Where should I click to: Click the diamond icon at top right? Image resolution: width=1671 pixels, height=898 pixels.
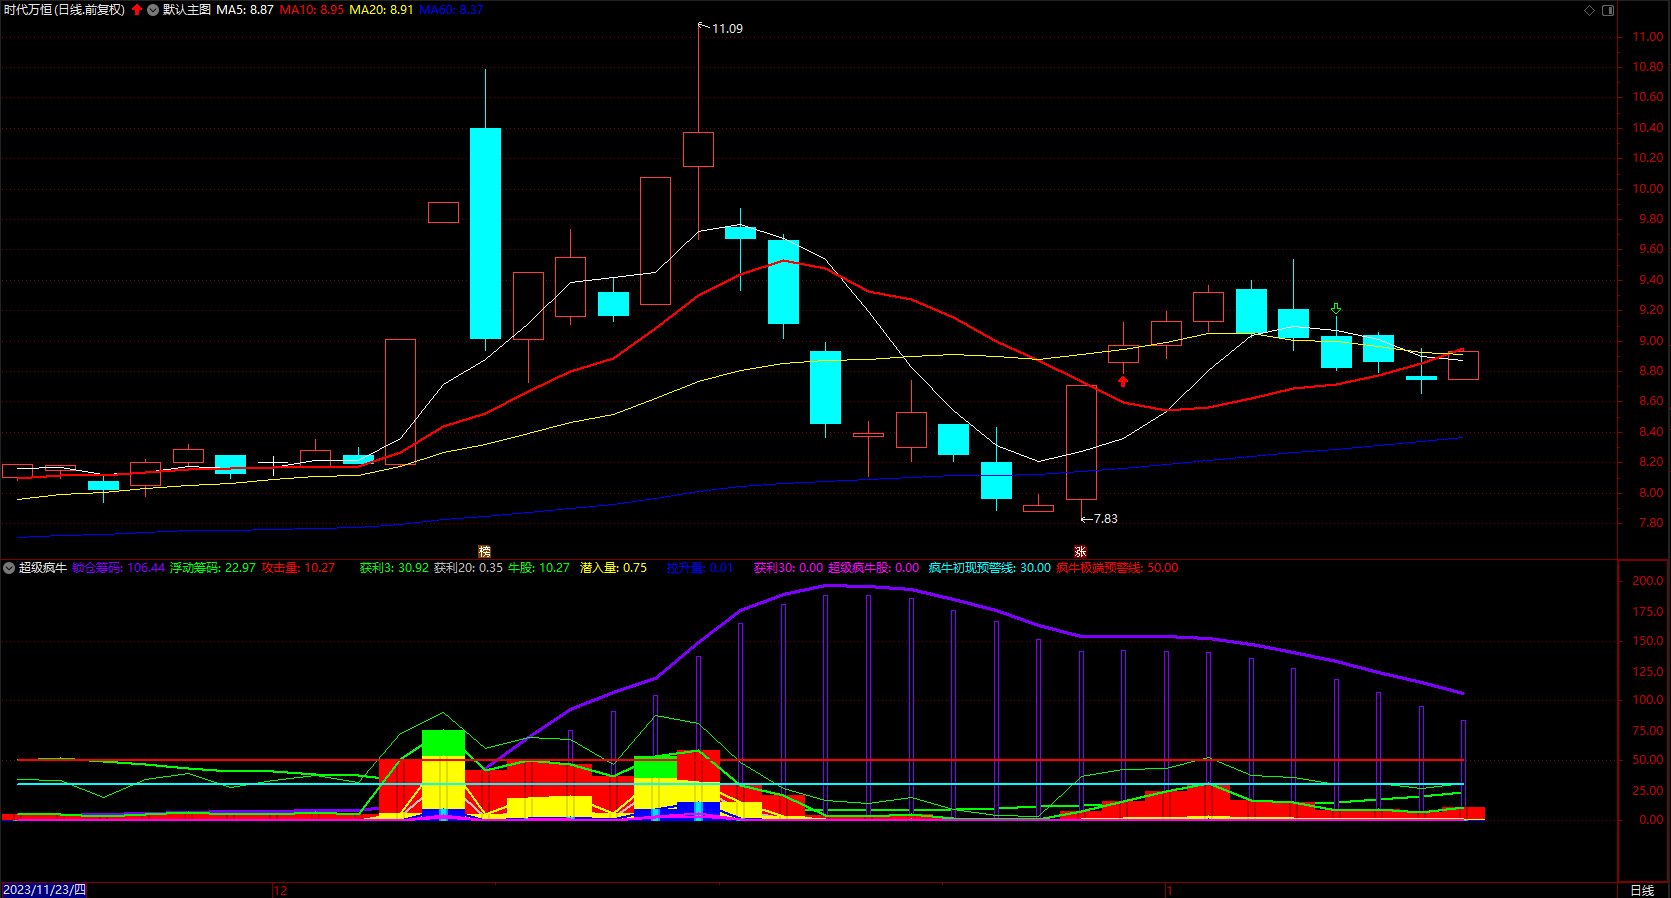coord(1589,10)
